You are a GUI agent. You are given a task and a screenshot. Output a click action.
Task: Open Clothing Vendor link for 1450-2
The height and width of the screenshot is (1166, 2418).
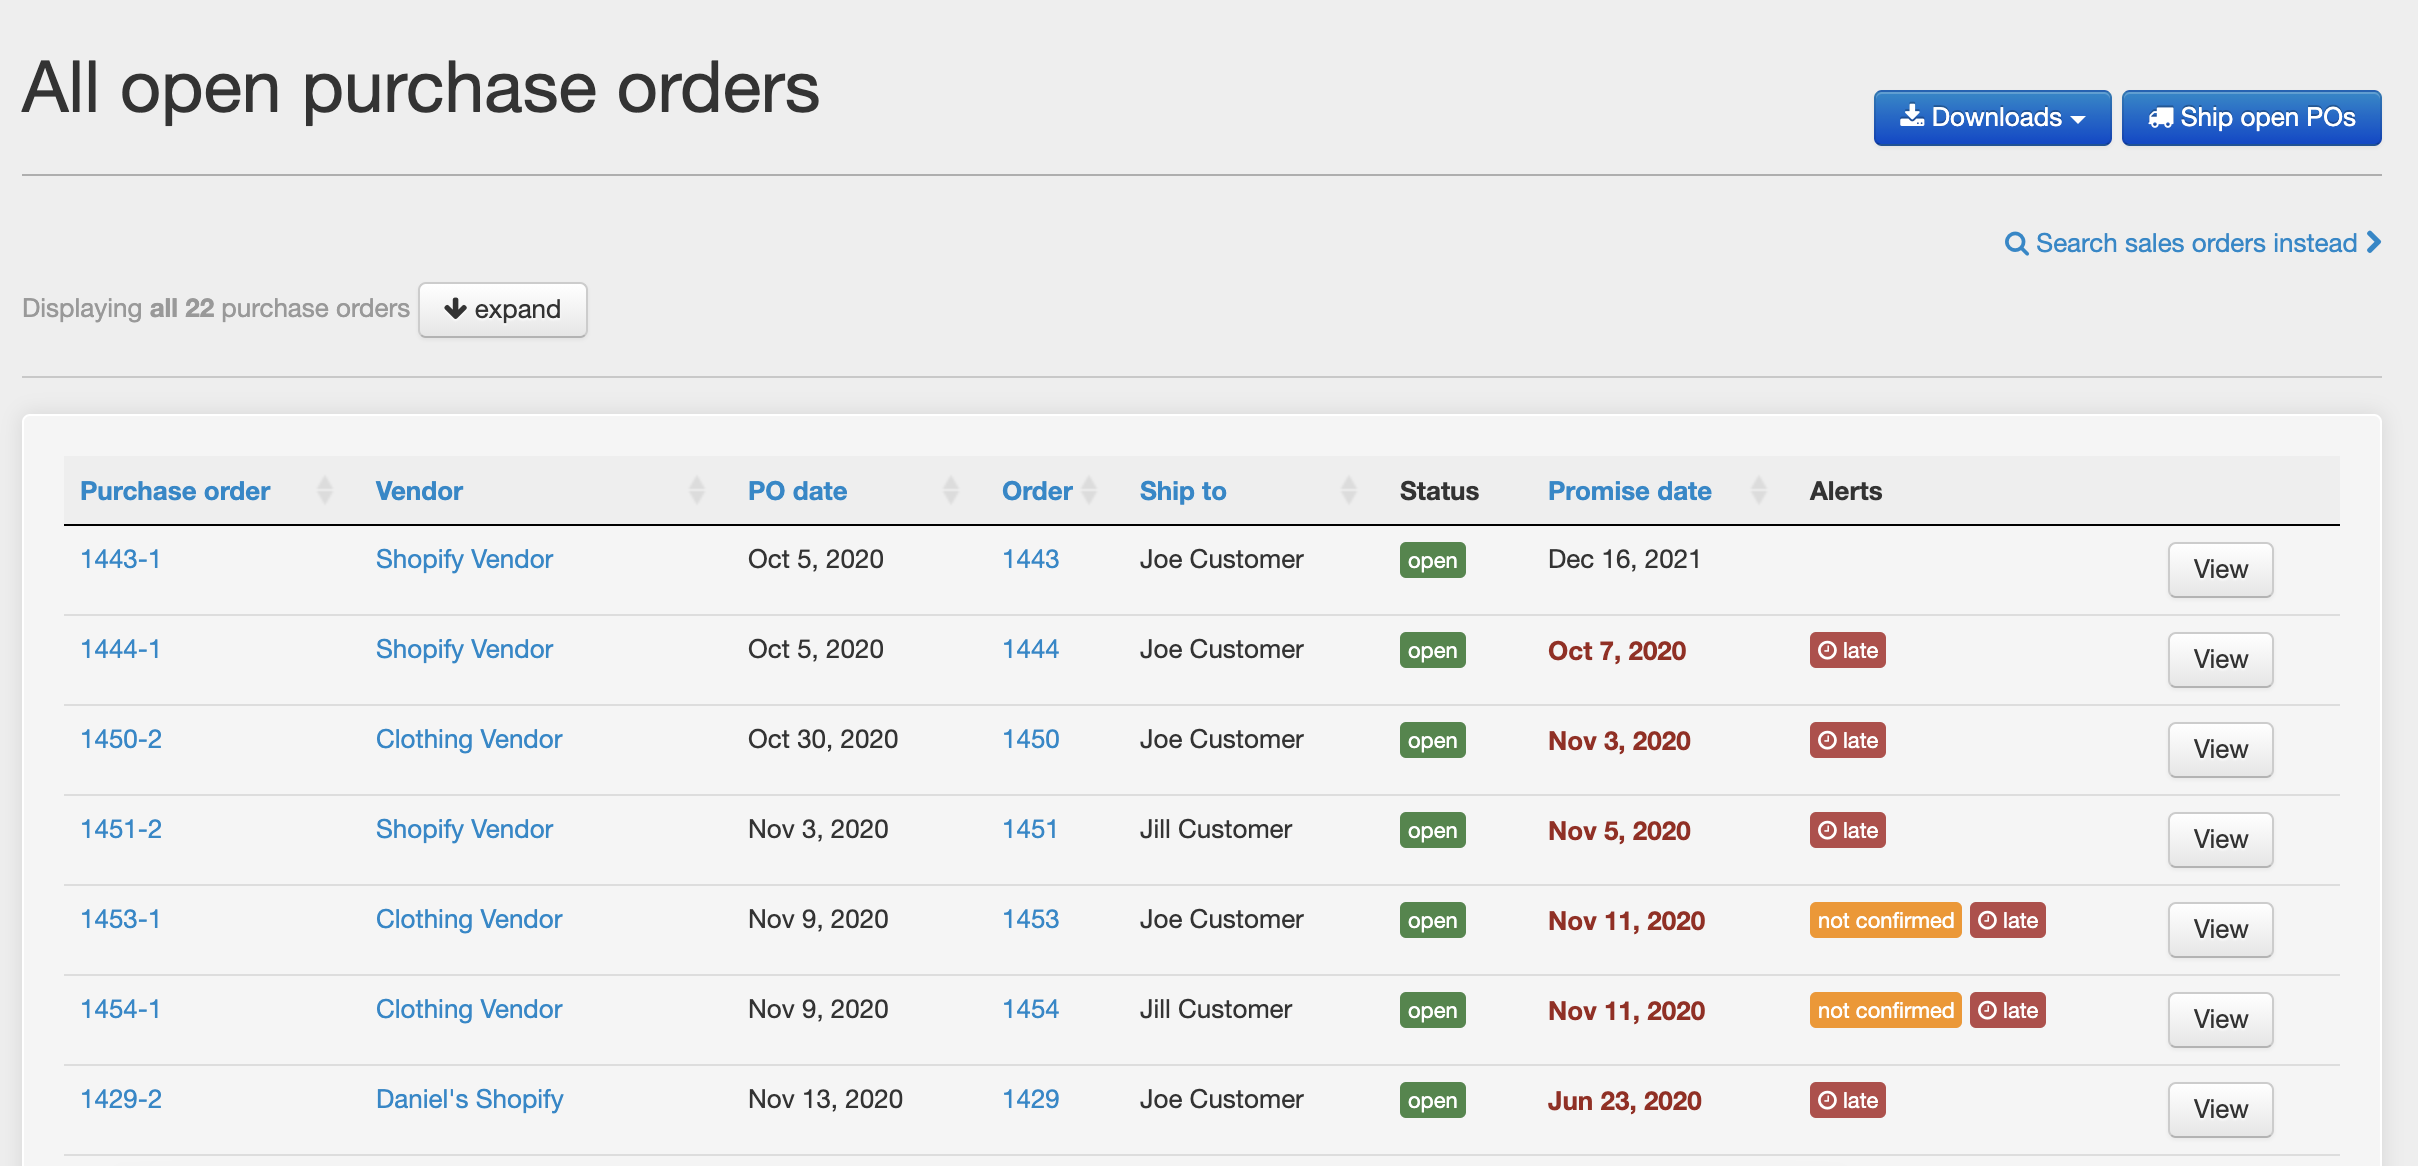[468, 739]
